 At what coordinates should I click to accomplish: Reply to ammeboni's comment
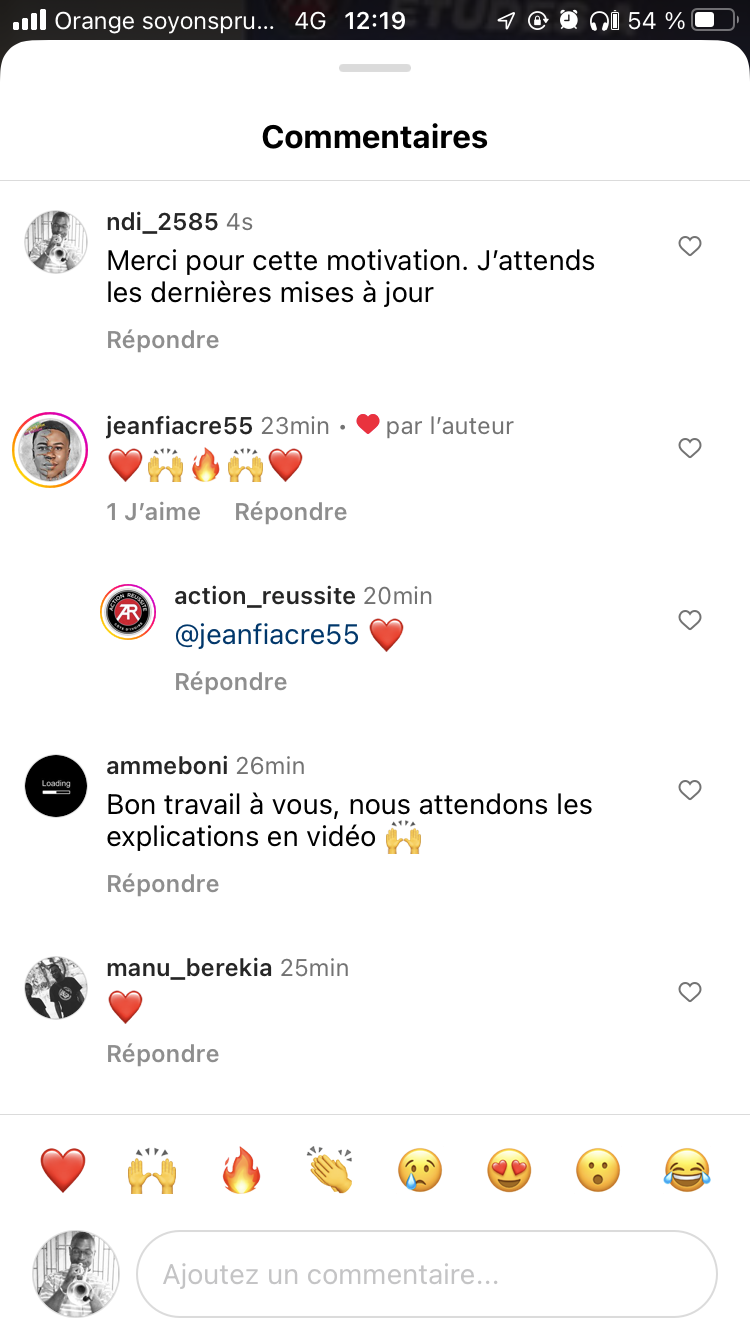(x=163, y=884)
